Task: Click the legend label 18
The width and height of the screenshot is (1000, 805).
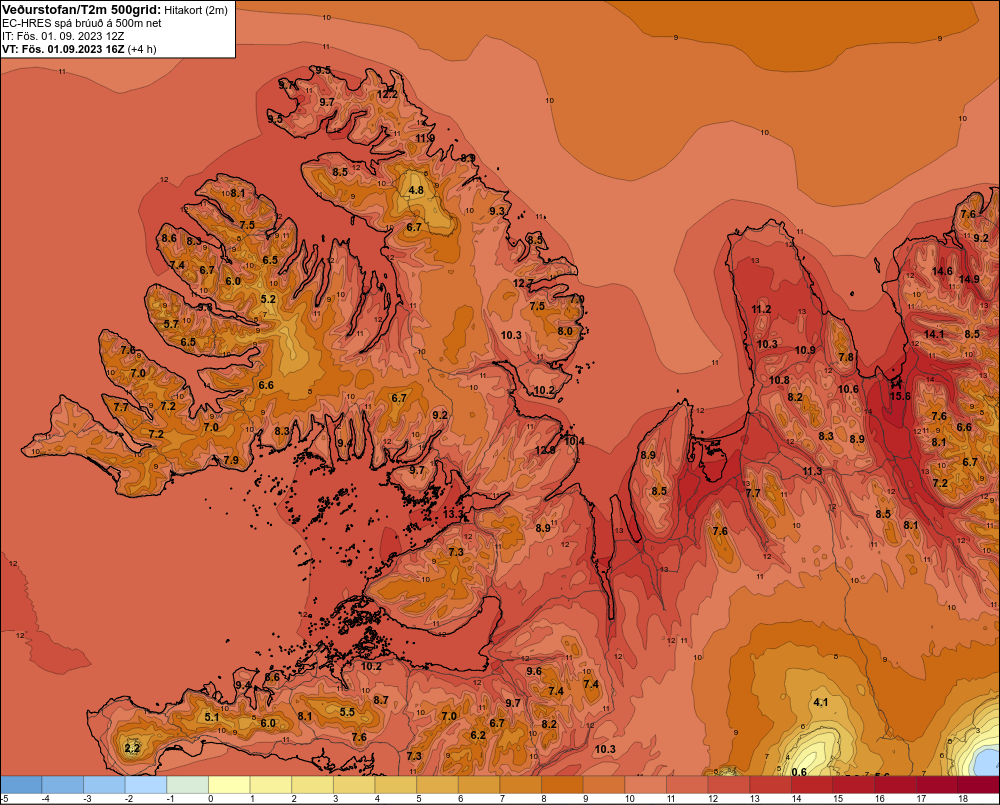Action: click(x=963, y=799)
